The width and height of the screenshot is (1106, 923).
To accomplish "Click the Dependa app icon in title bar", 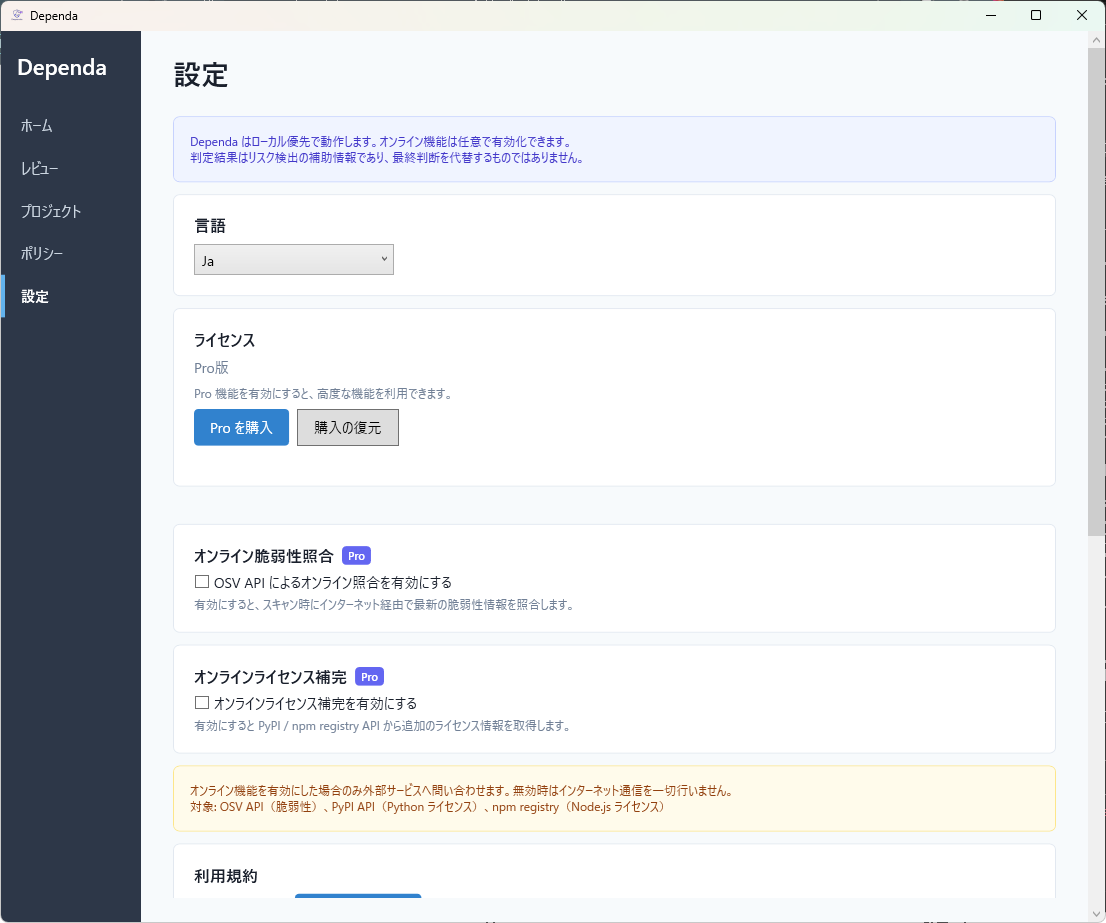I will tap(17, 15).
